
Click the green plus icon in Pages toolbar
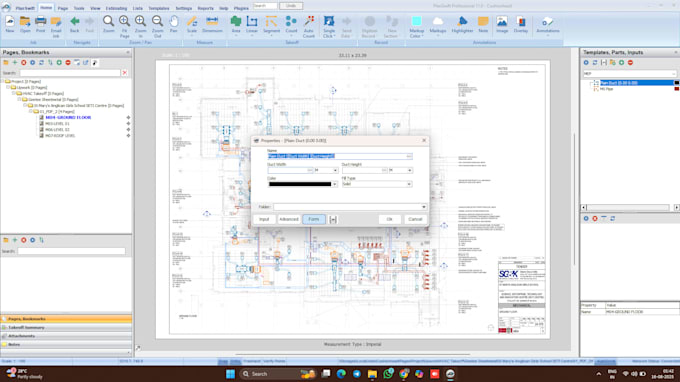pos(15,63)
